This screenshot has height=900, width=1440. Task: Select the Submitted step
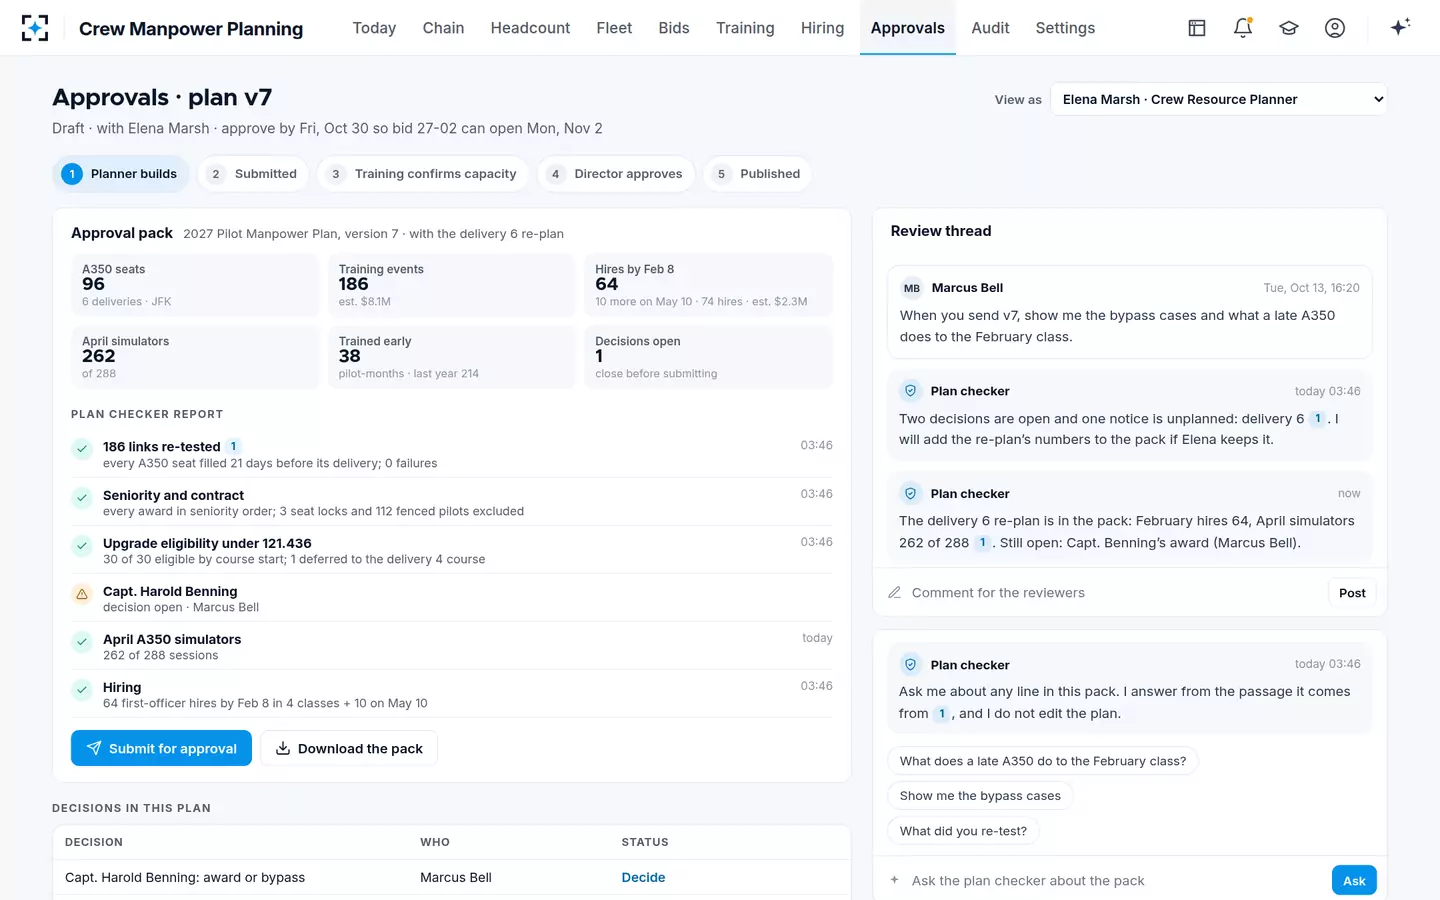click(253, 174)
